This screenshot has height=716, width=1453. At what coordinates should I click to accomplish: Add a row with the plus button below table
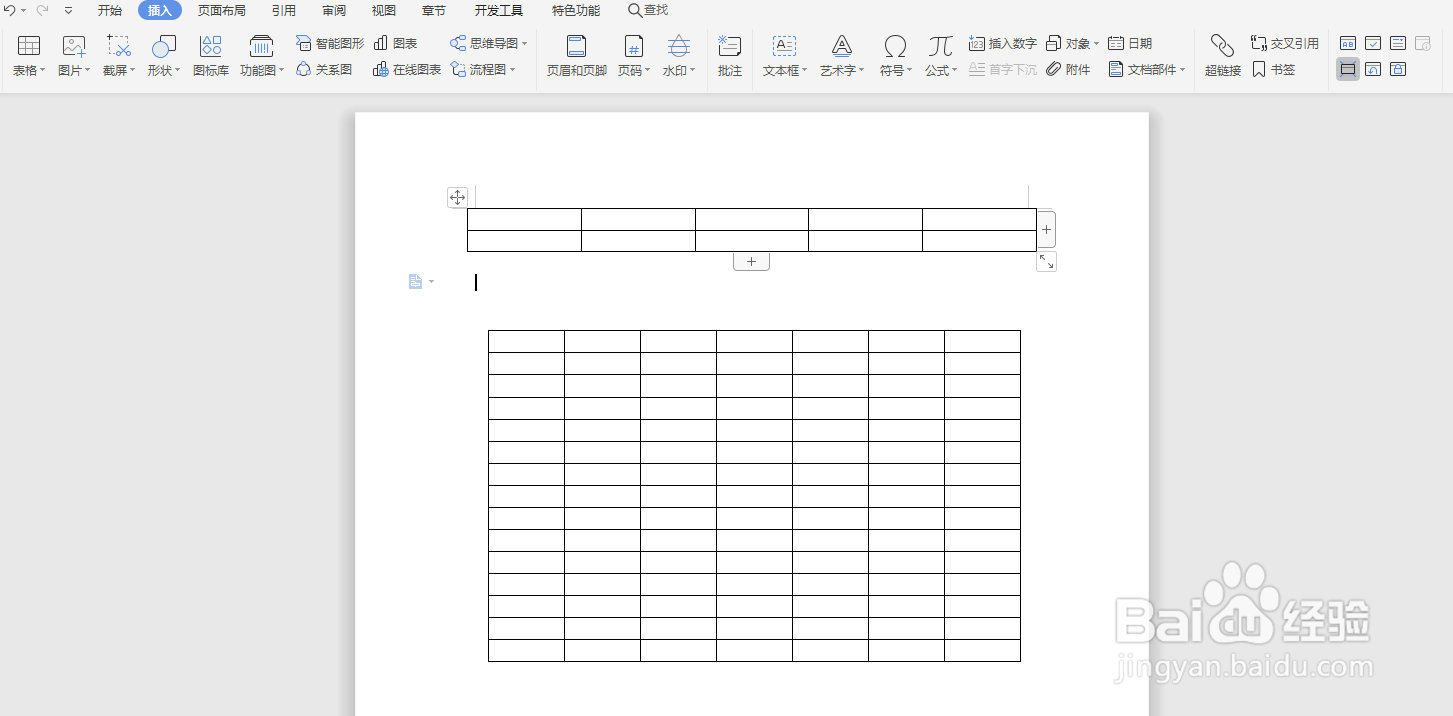coord(751,261)
